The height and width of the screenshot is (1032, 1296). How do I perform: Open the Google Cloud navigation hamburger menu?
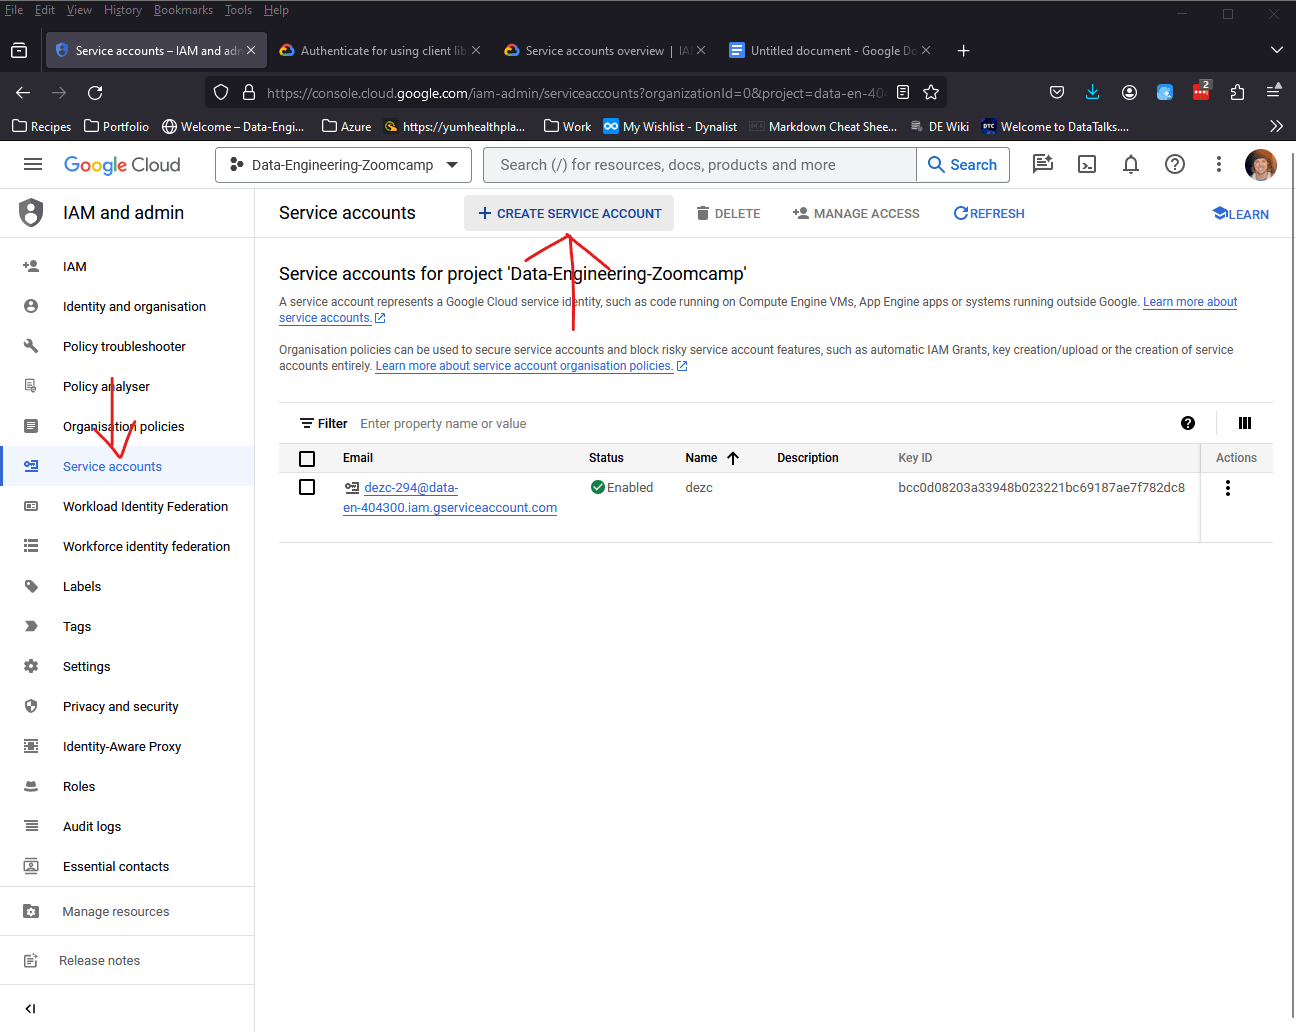click(33, 165)
